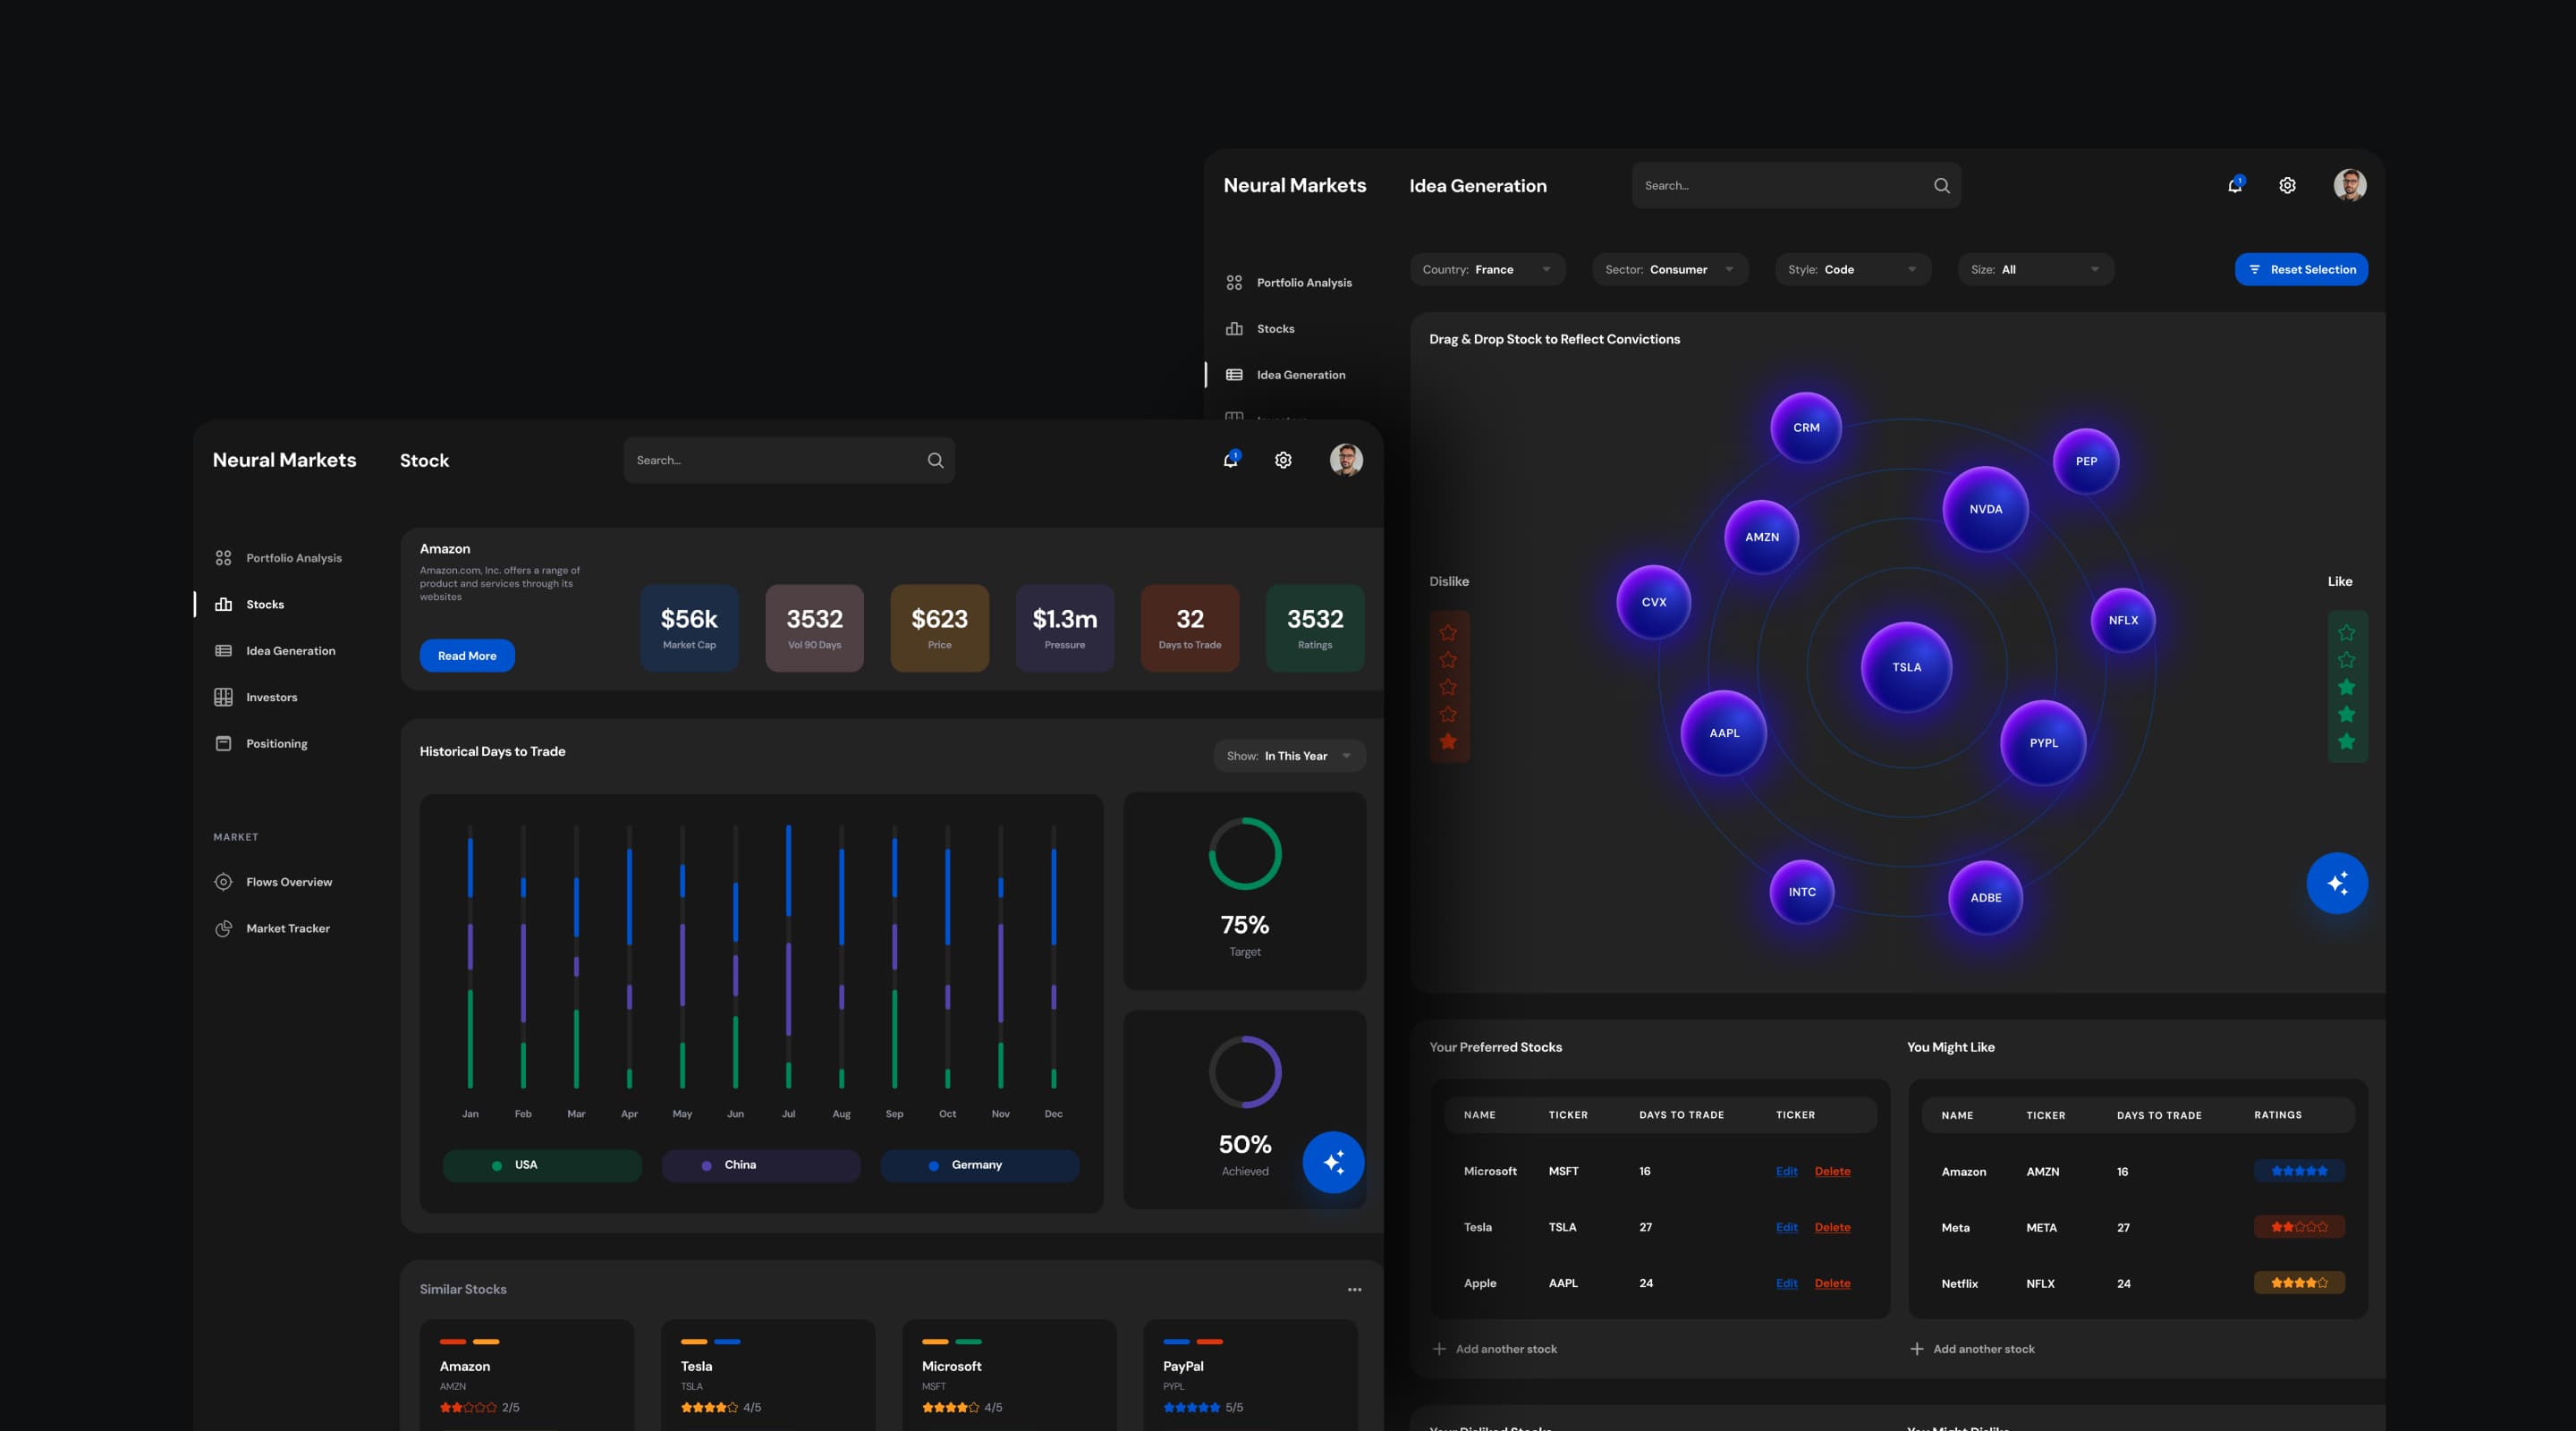Click the sparkle AI button beside 50% Achieved

point(1333,1162)
